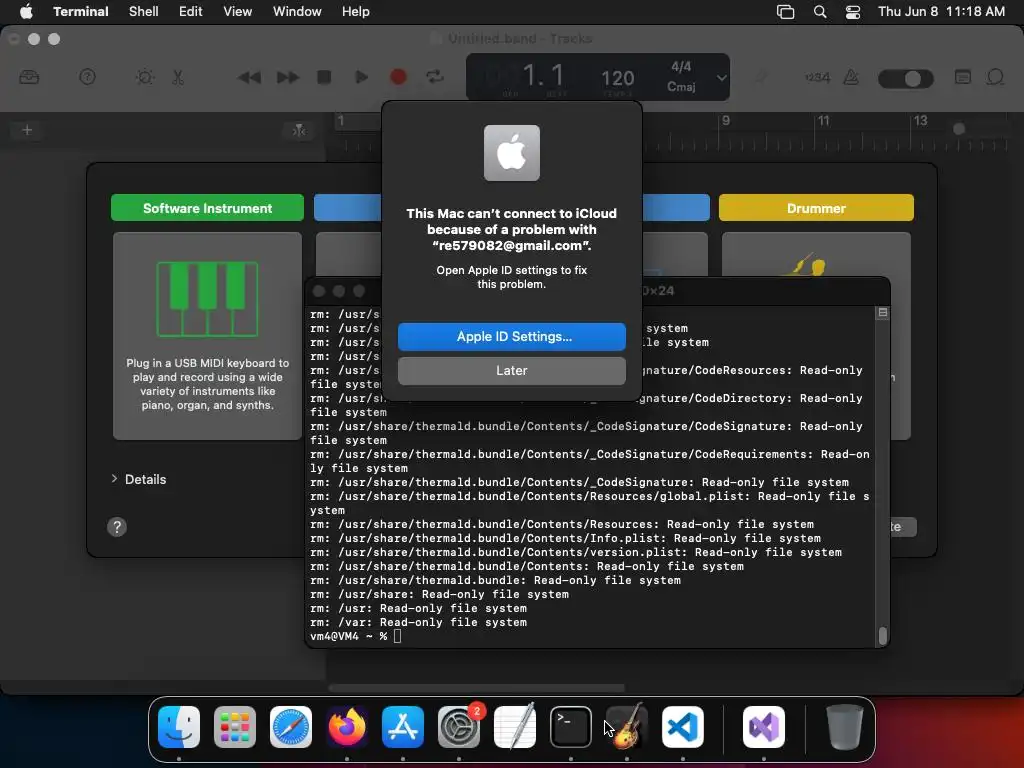The width and height of the screenshot is (1024, 768).
Task: Open the LCD display mode dropdown arrow
Action: tap(721, 77)
